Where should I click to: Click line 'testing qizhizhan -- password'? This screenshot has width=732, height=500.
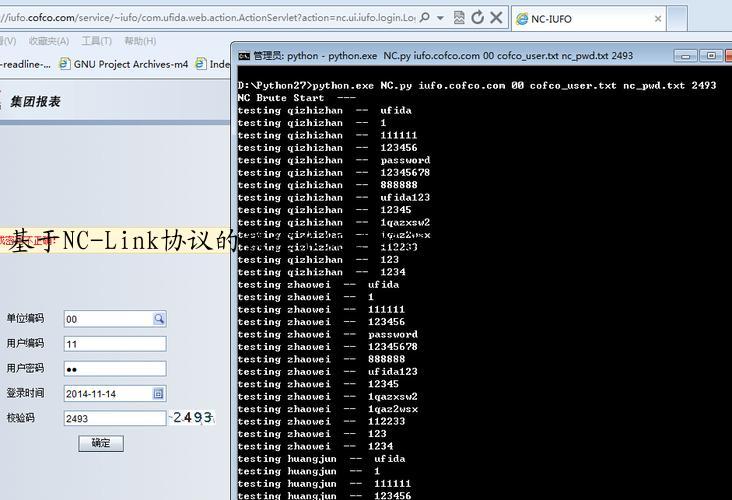[x=333, y=160]
